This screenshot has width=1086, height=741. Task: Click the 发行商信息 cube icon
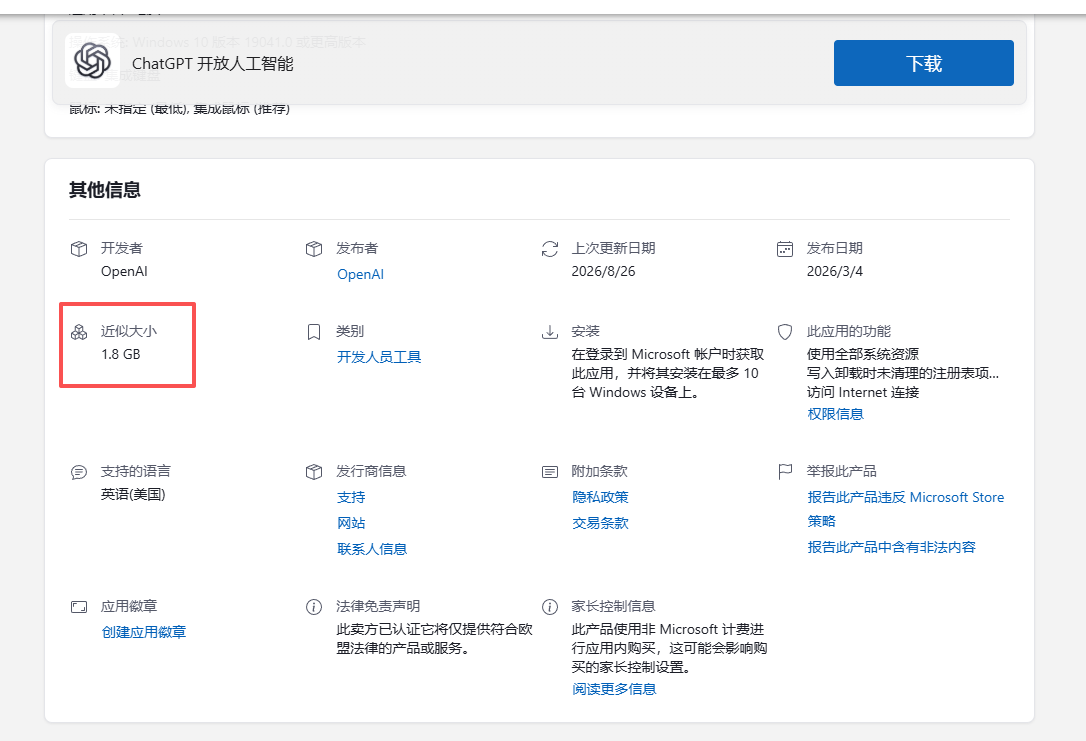pos(314,472)
